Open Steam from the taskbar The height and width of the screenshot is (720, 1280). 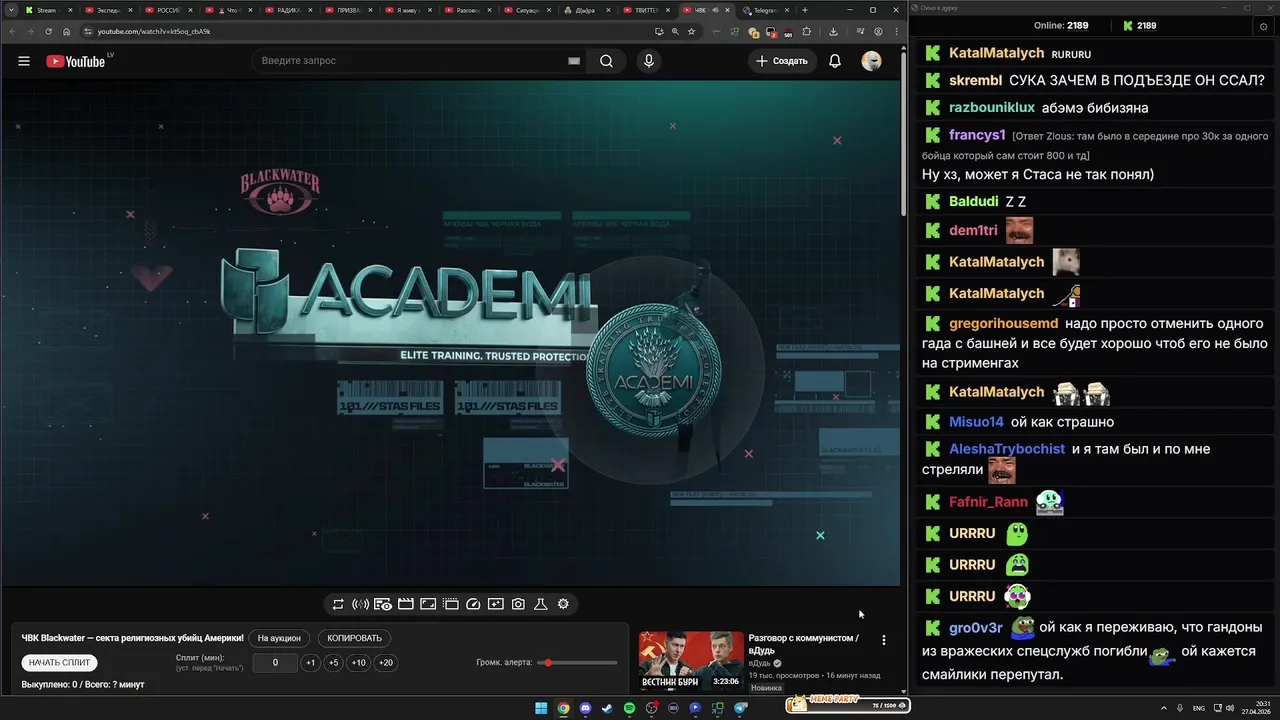[607, 708]
